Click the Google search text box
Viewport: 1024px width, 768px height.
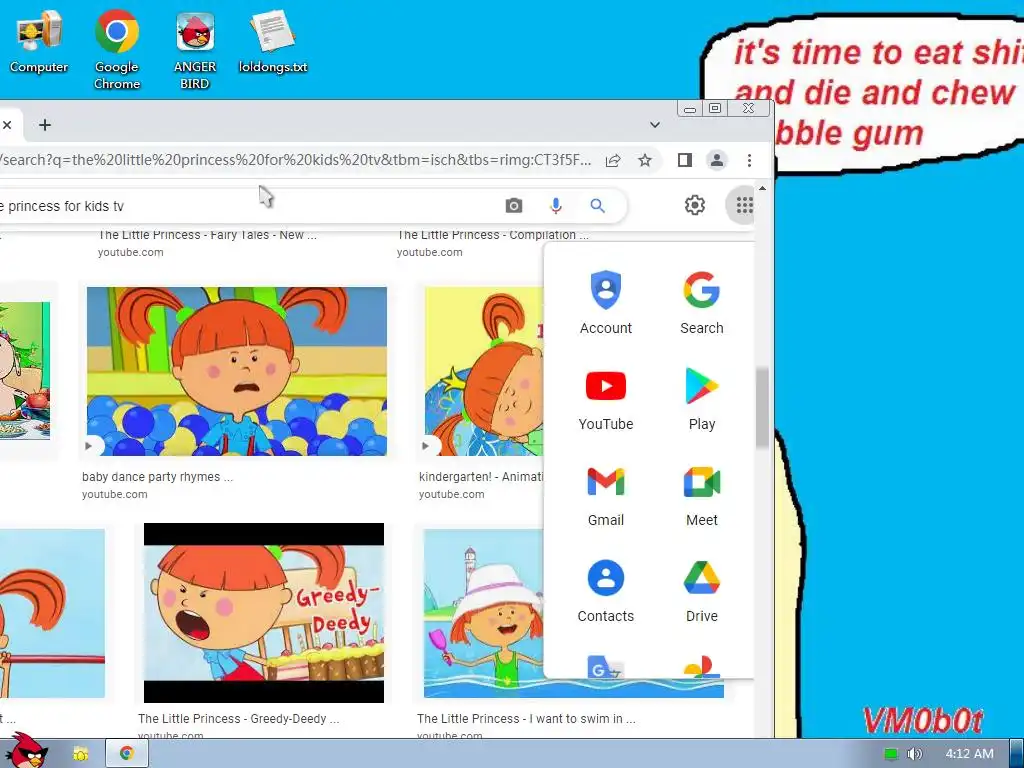[x=248, y=206]
